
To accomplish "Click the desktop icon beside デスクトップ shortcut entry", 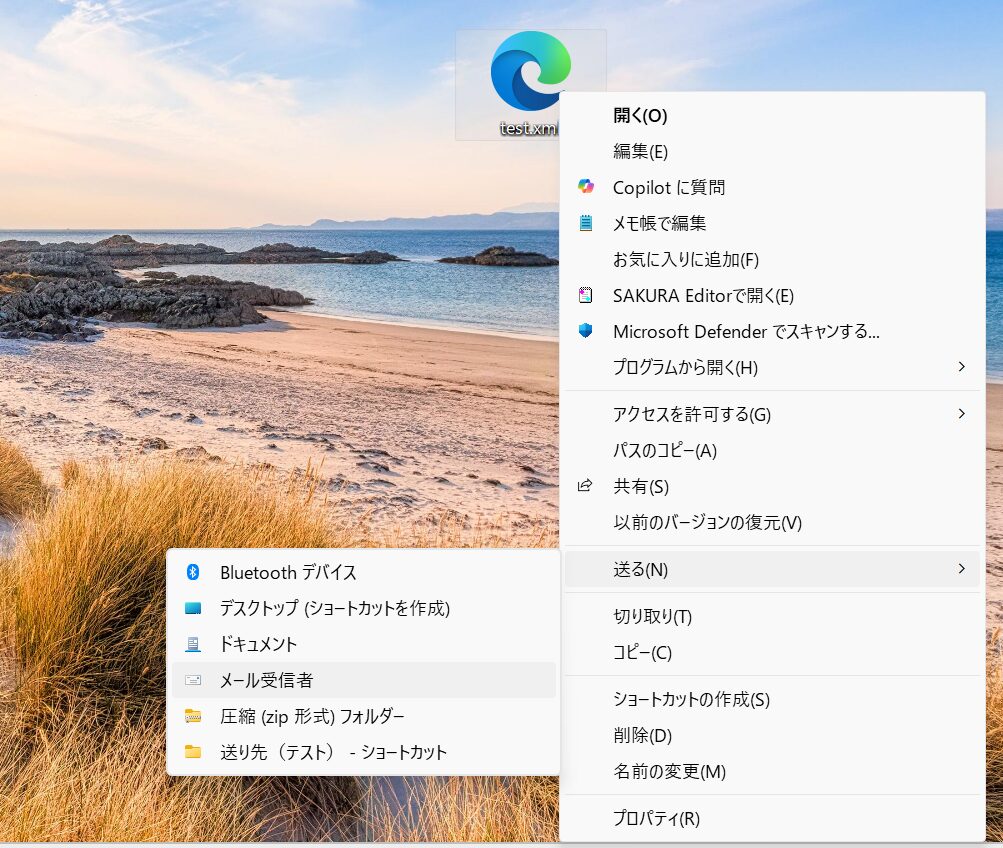I will coord(193,608).
